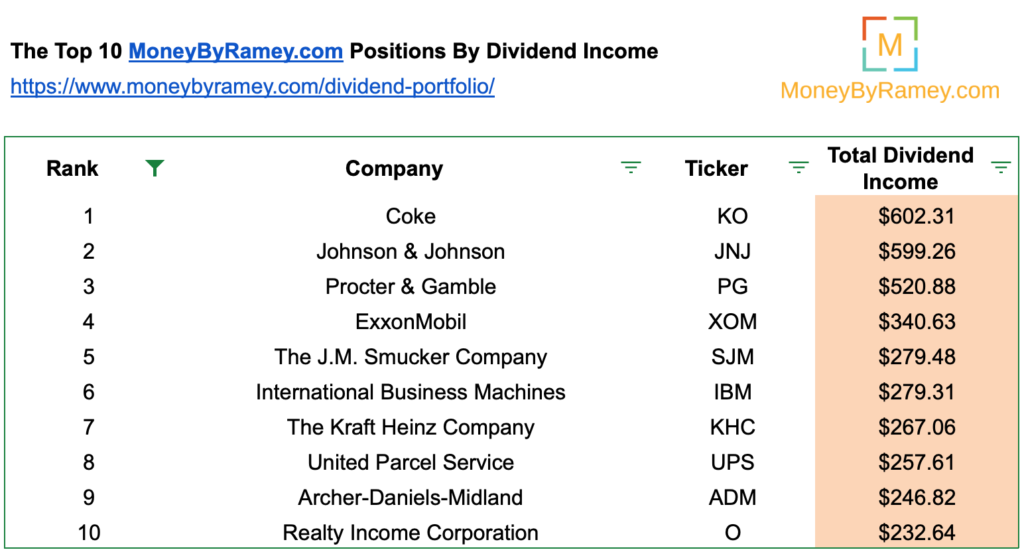Select the International Business Machines cell
This screenshot has width=1024, height=556.
(x=410, y=392)
